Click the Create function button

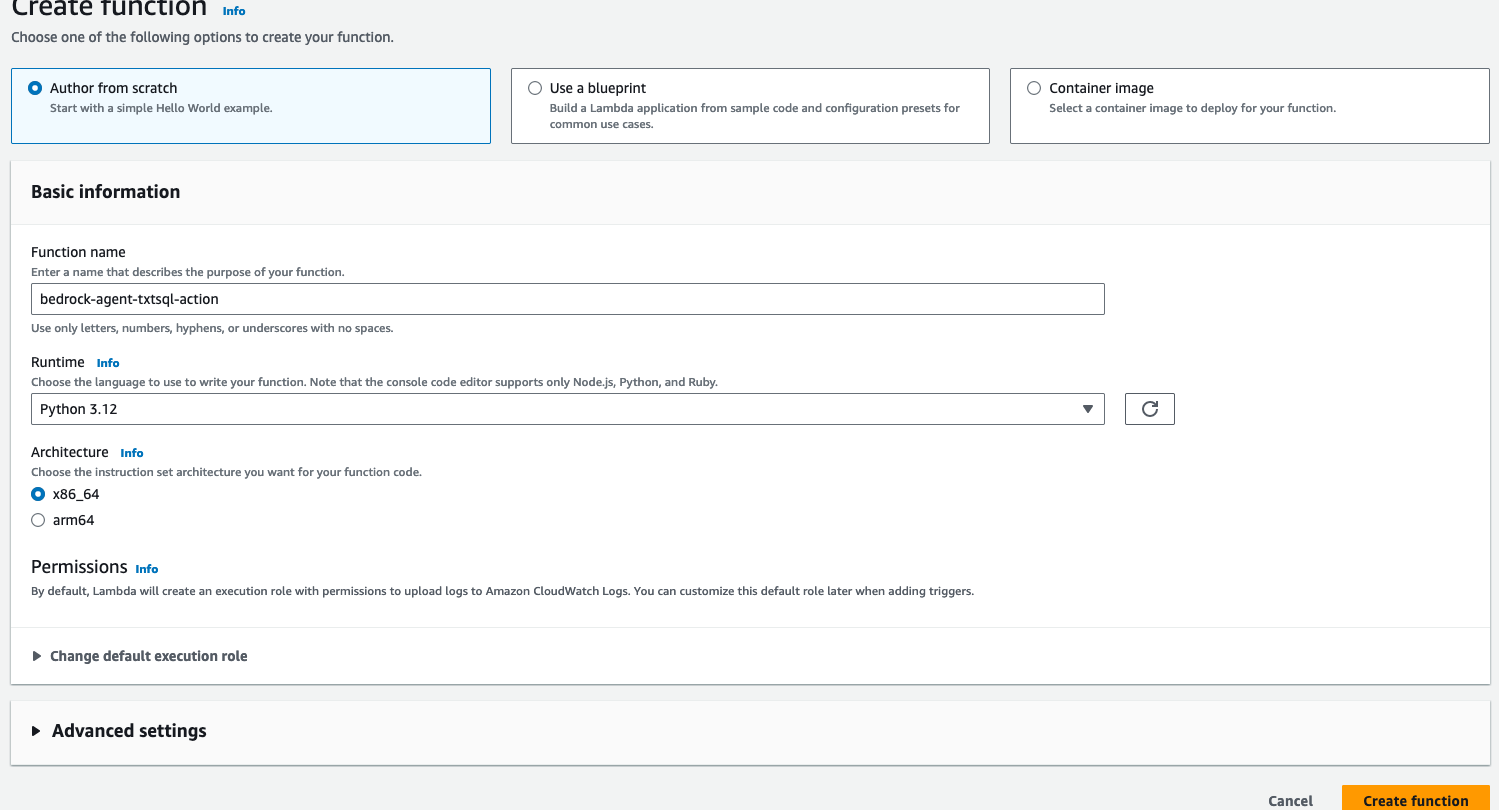click(x=1416, y=799)
